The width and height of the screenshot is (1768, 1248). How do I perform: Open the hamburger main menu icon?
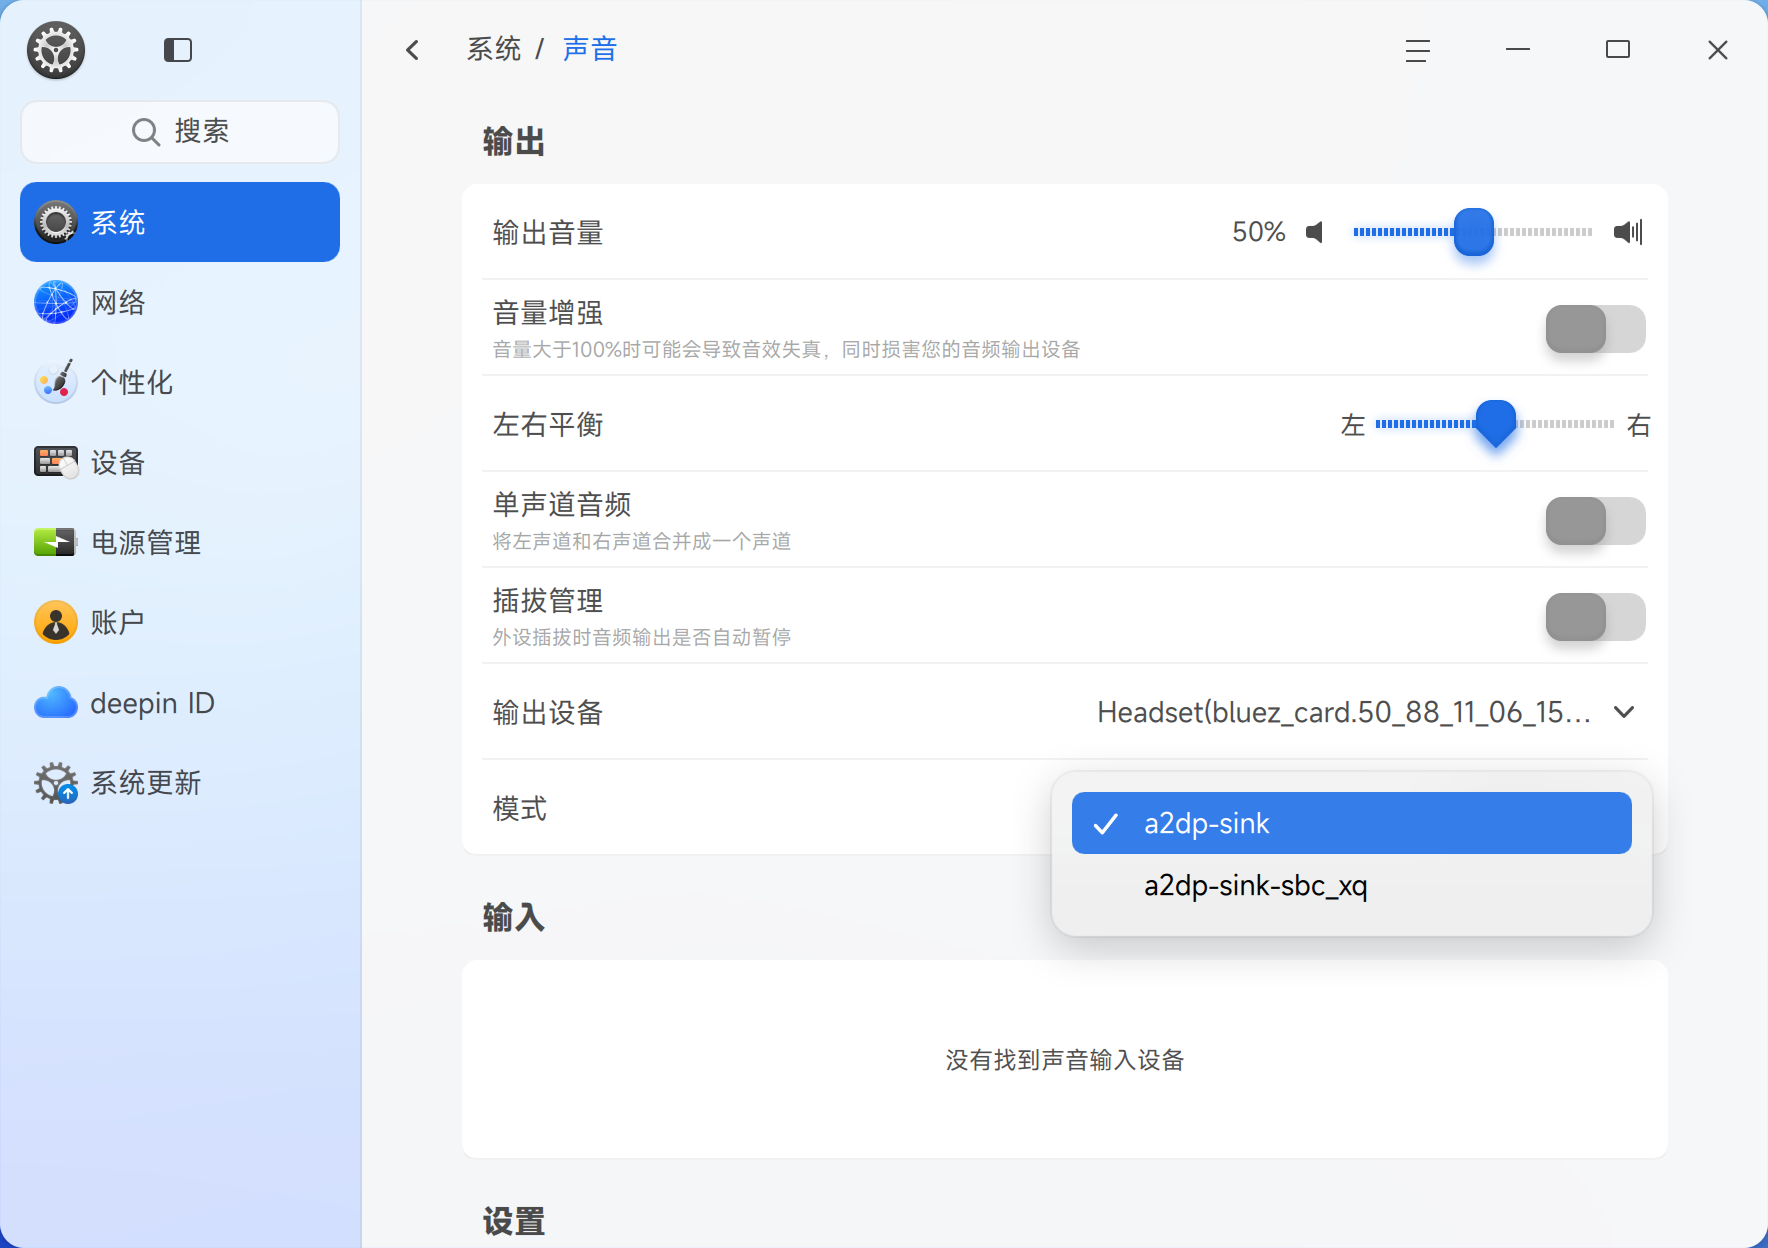(1417, 50)
